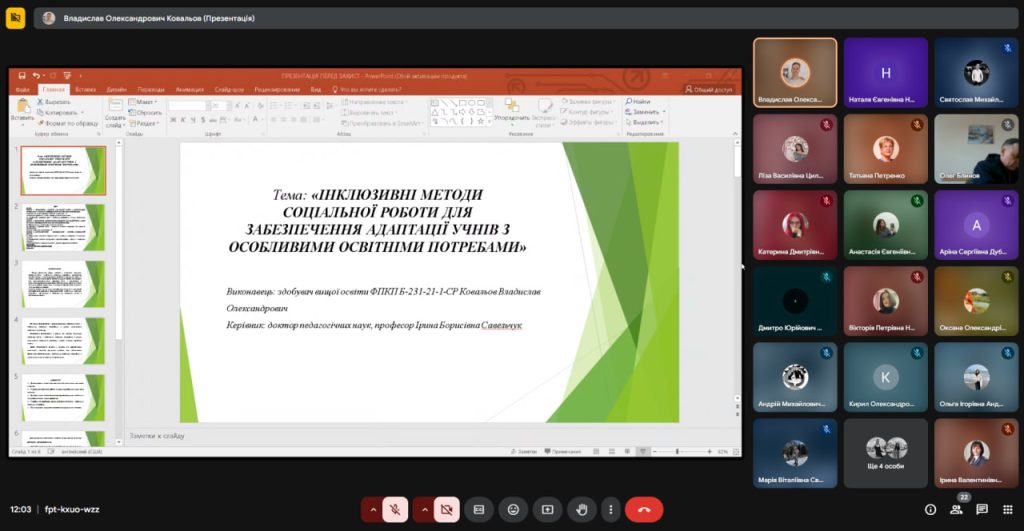Open the emoji reactions button
The image size is (1024, 531).
[x=513, y=509]
